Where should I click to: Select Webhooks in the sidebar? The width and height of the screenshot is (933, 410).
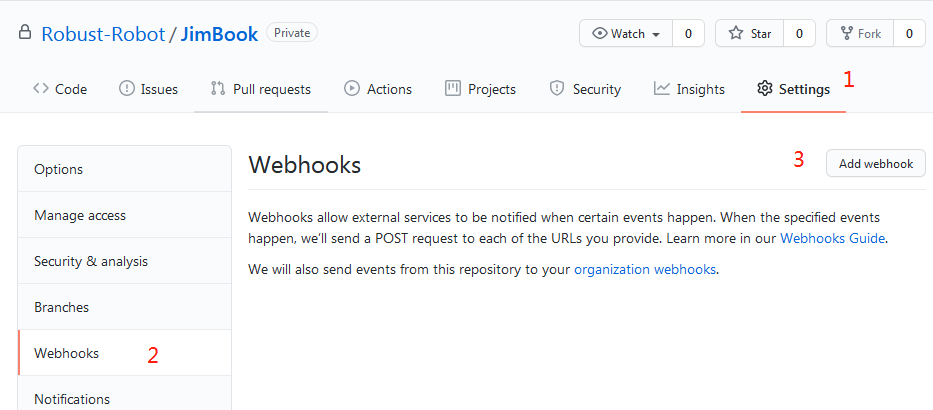tap(124, 353)
